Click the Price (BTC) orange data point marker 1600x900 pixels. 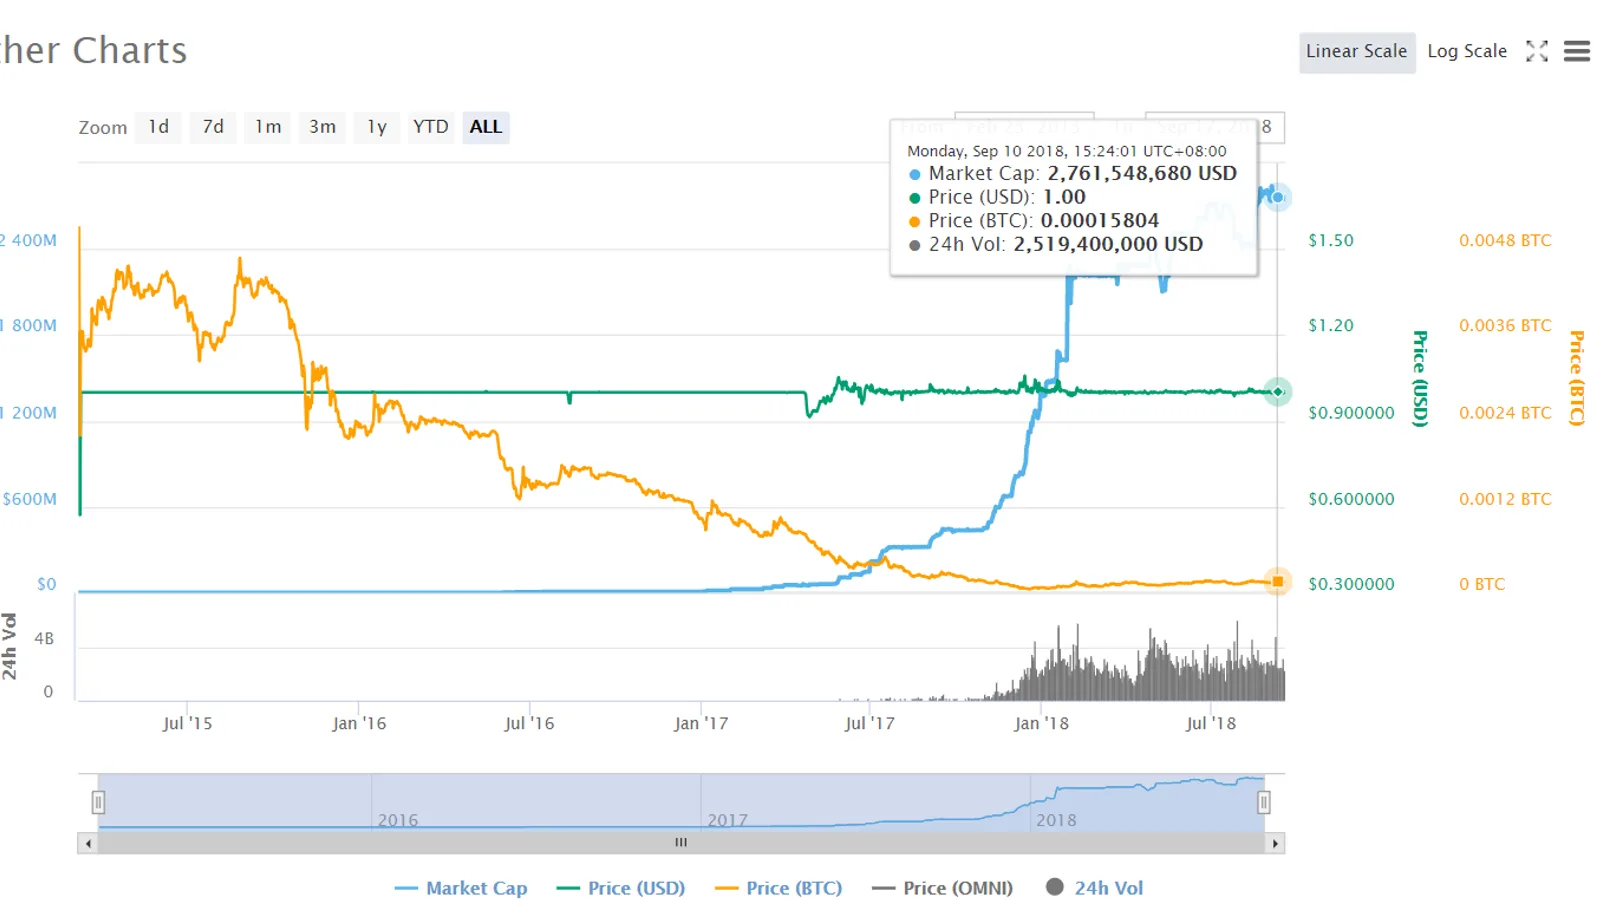point(1277,581)
